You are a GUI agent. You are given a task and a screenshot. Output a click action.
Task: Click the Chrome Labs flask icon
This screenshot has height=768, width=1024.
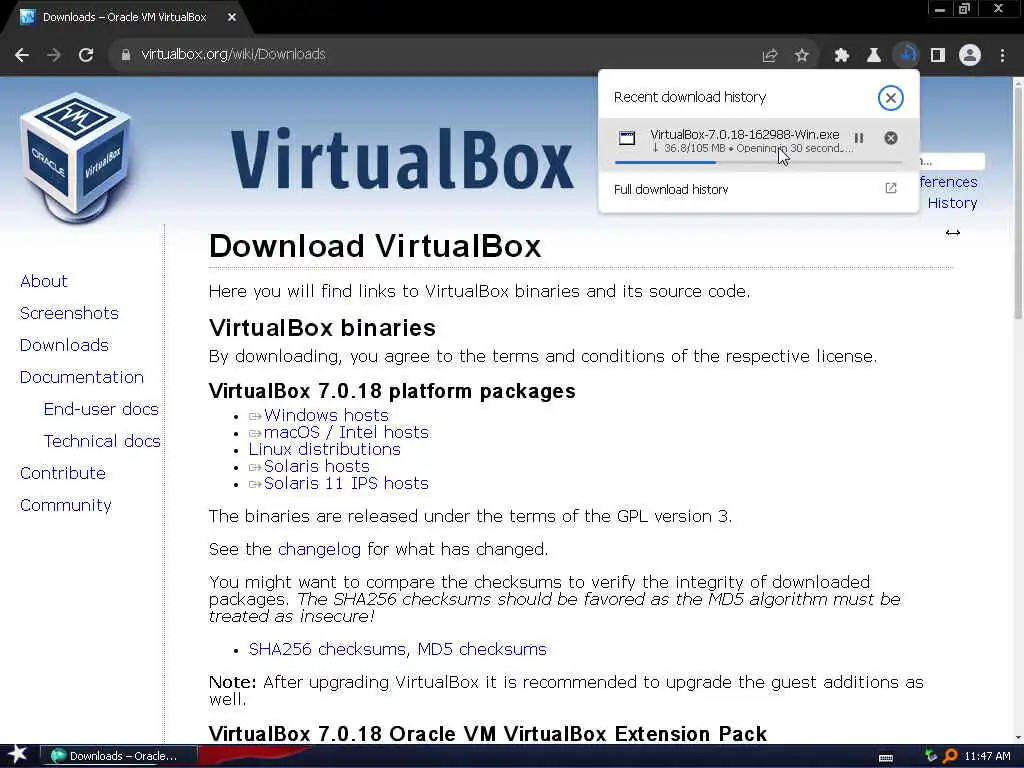(x=873, y=56)
